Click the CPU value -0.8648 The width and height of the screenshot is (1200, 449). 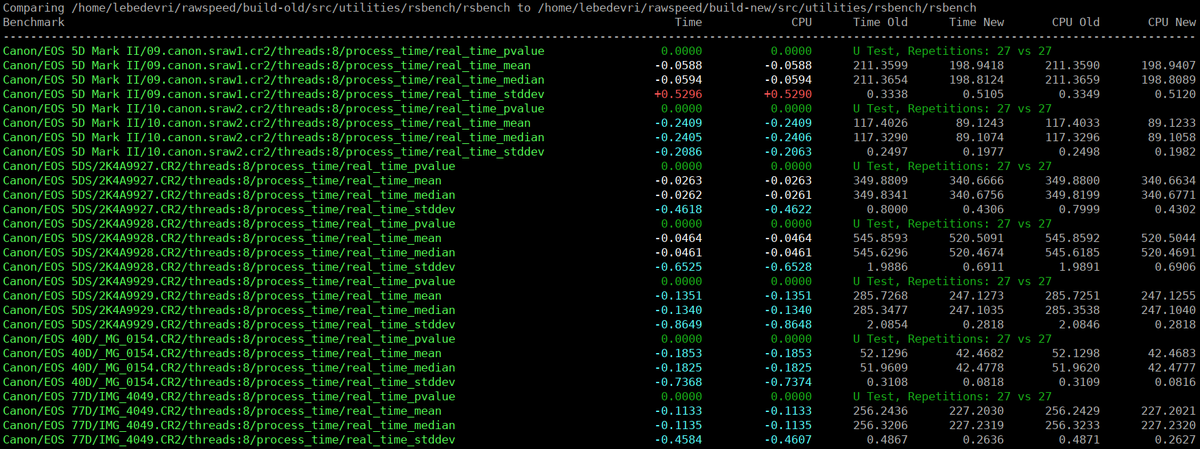tap(788, 325)
